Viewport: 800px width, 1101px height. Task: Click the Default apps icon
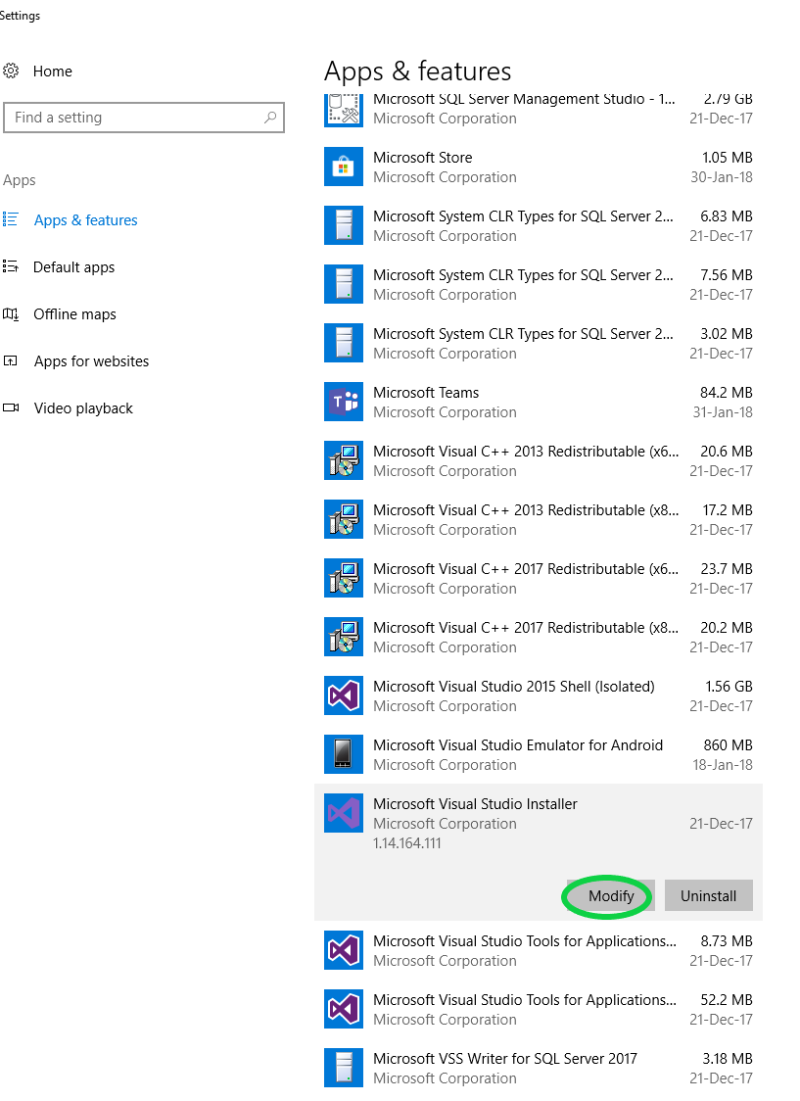11,267
